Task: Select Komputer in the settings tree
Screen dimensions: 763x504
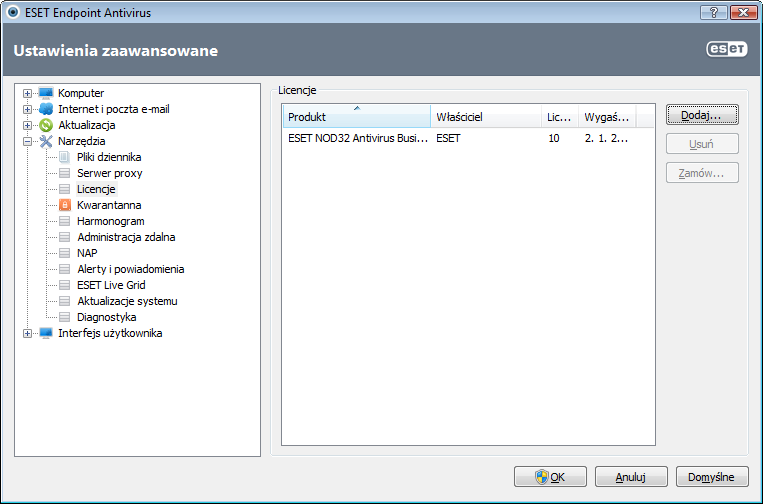Action: tap(81, 93)
